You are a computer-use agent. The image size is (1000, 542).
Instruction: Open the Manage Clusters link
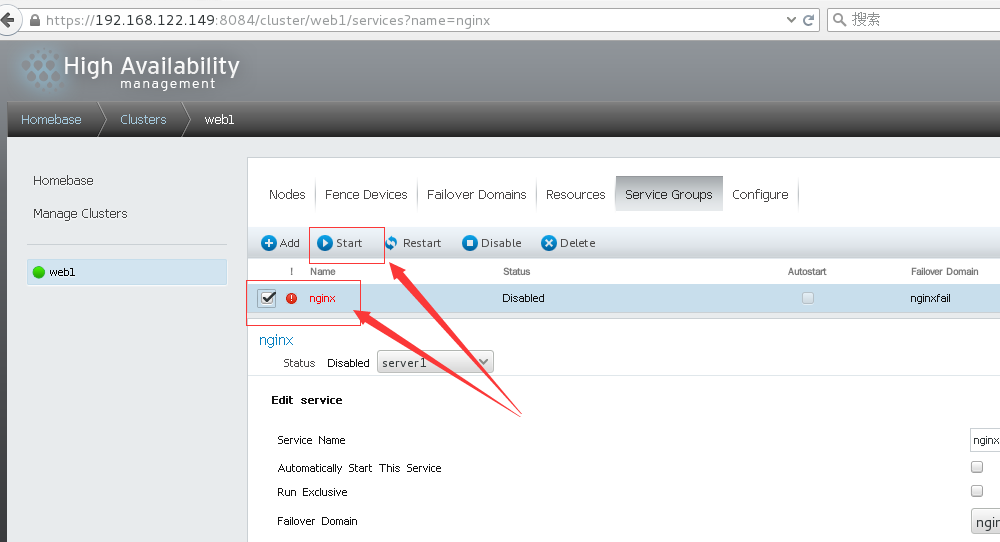[x=80, y=213]
